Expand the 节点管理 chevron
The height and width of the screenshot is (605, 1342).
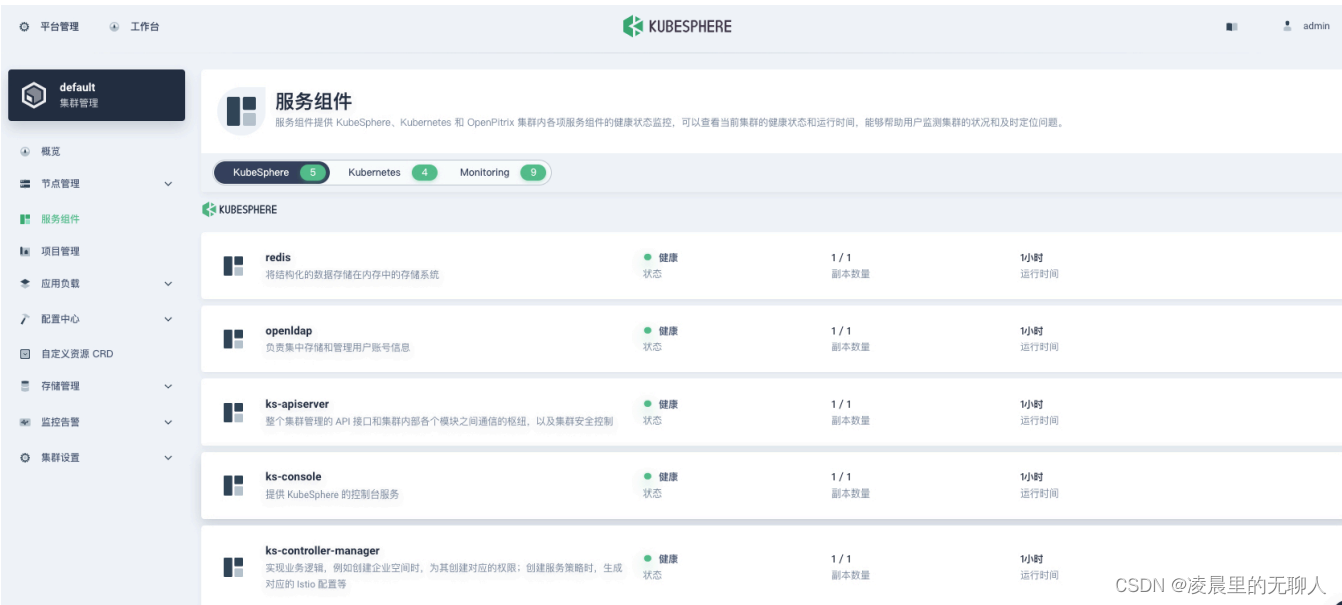click(168, 184)
